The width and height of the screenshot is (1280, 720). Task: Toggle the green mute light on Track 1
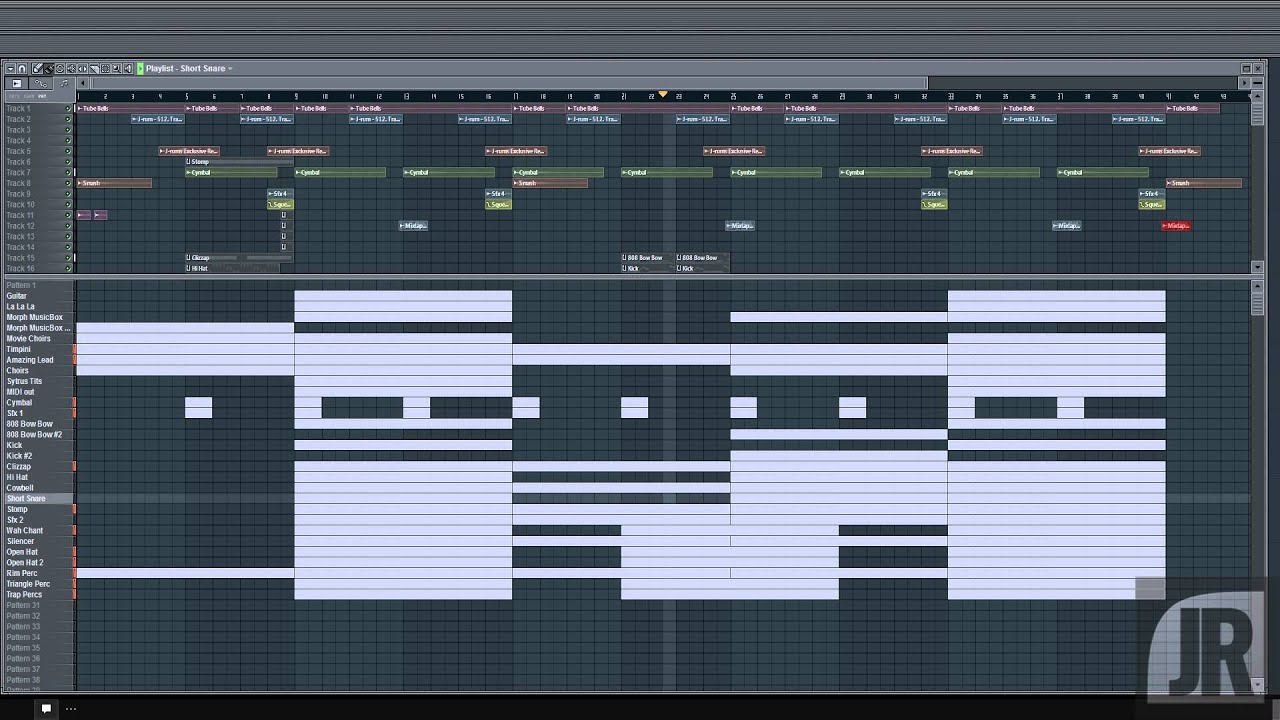(x=68, y=108)
